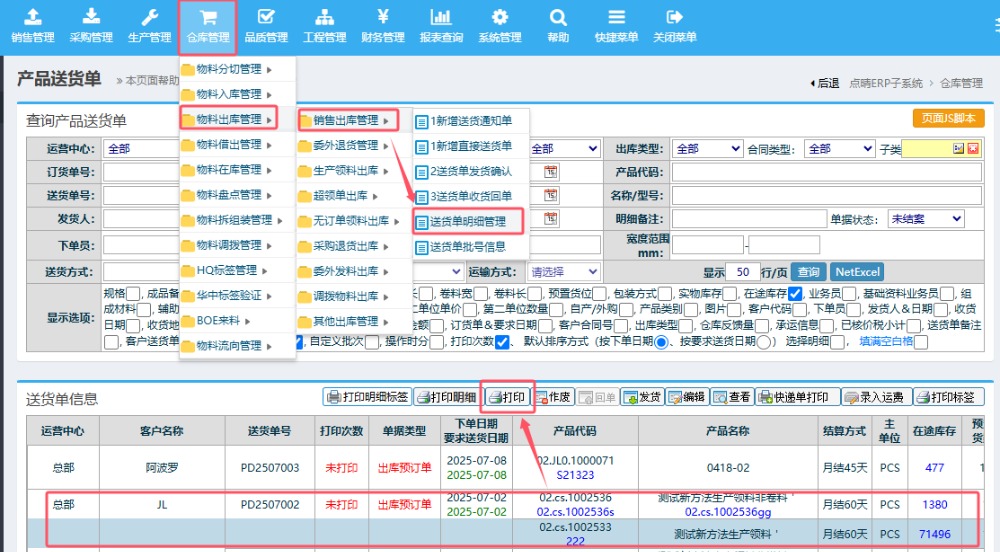Open the 采购管理 download icon
The height and width of the screenshot is (552, 1000).
coord(91,17)
